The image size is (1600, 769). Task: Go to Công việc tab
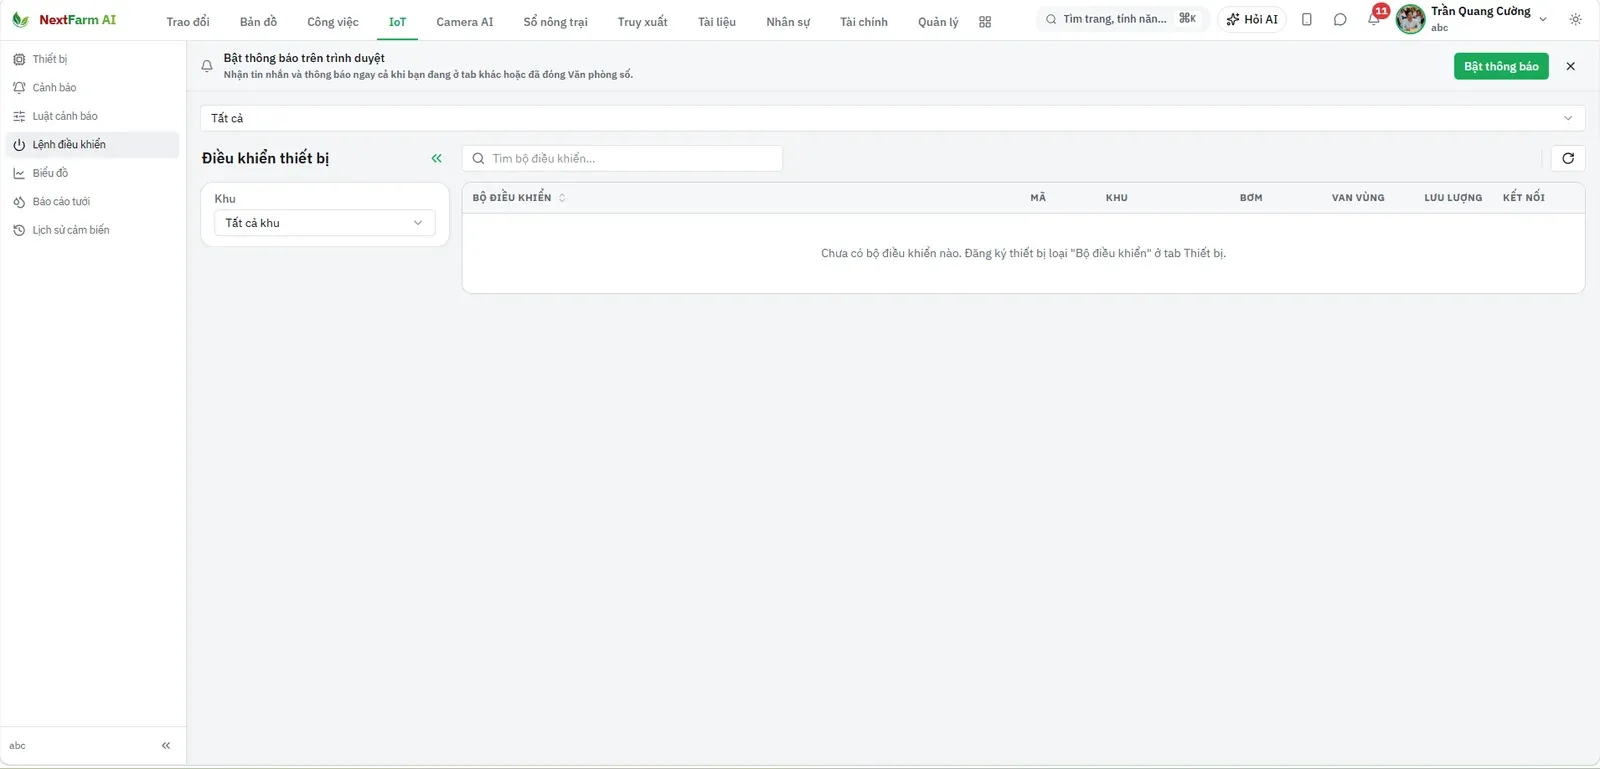(x=333, y=22)
